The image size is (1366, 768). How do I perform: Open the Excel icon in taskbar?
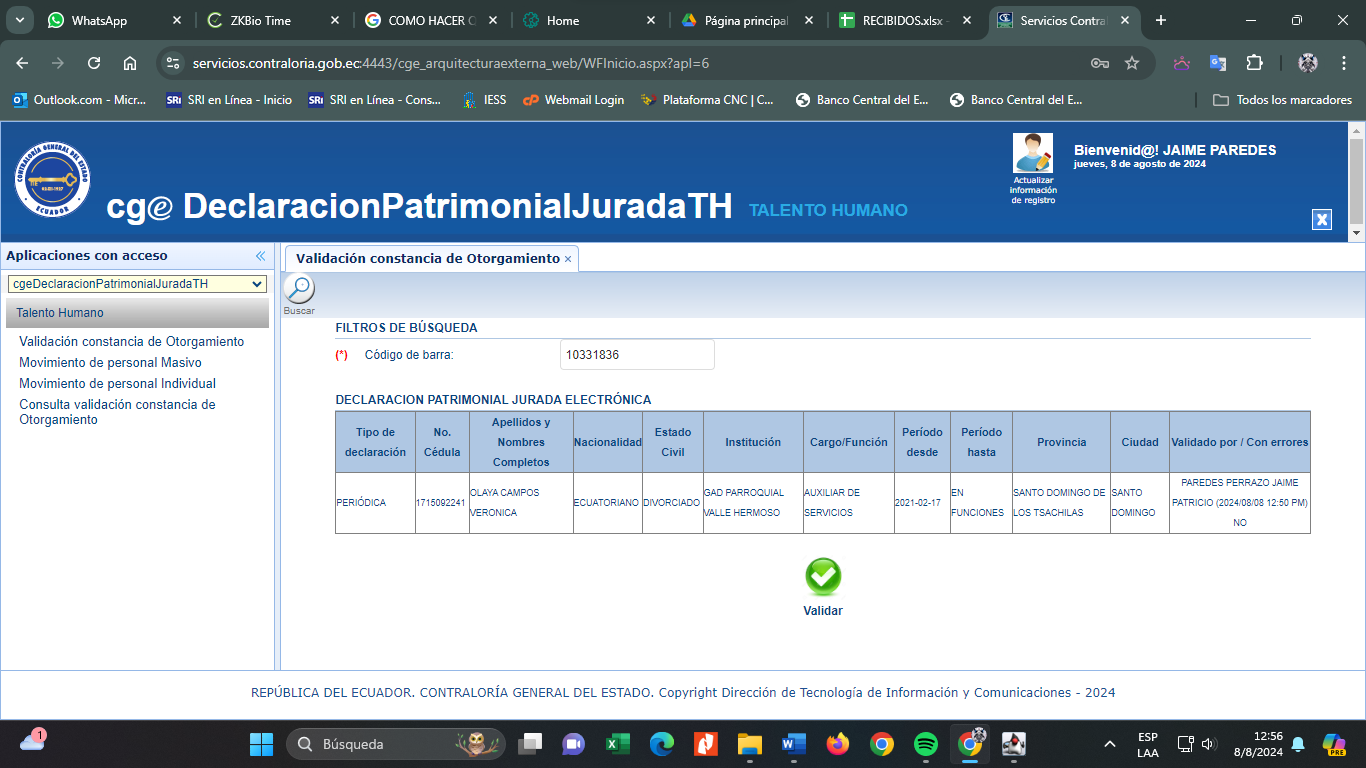617,744
